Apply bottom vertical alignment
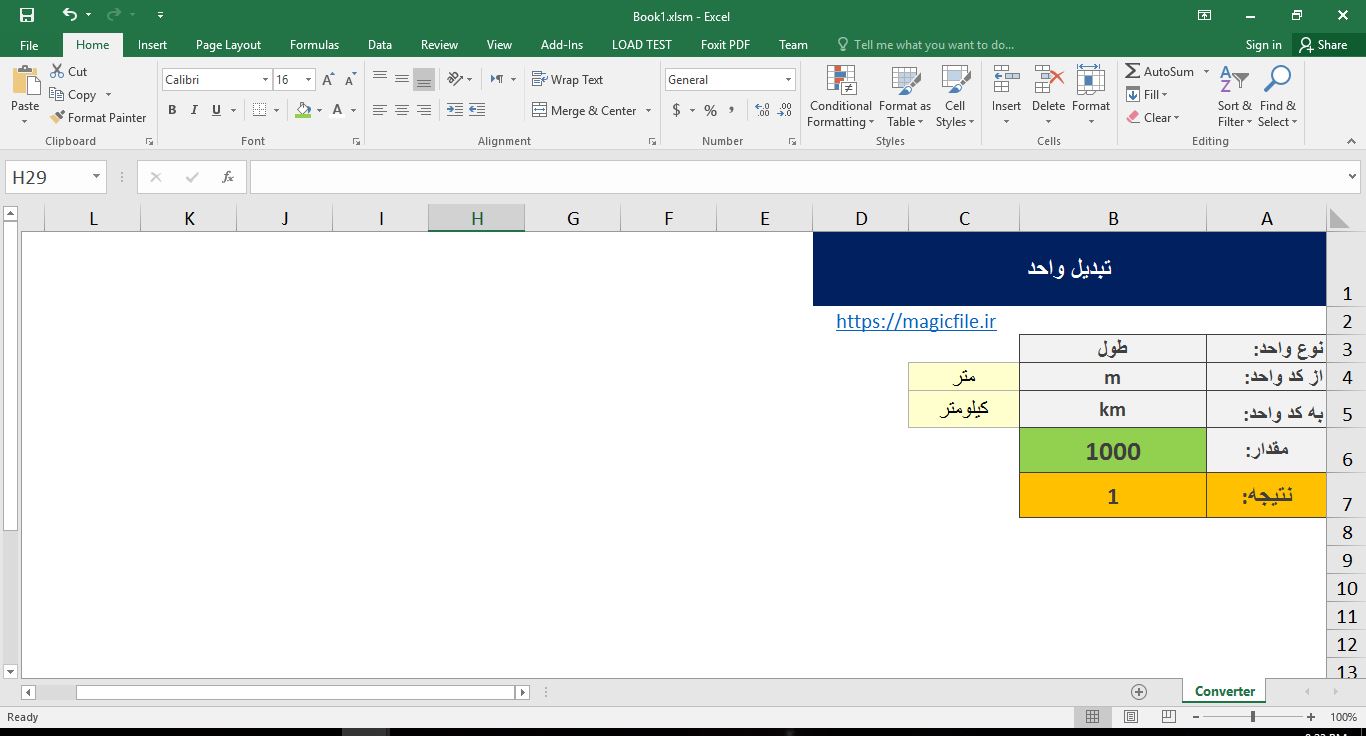1366x736 pixels. click(424, 80)
